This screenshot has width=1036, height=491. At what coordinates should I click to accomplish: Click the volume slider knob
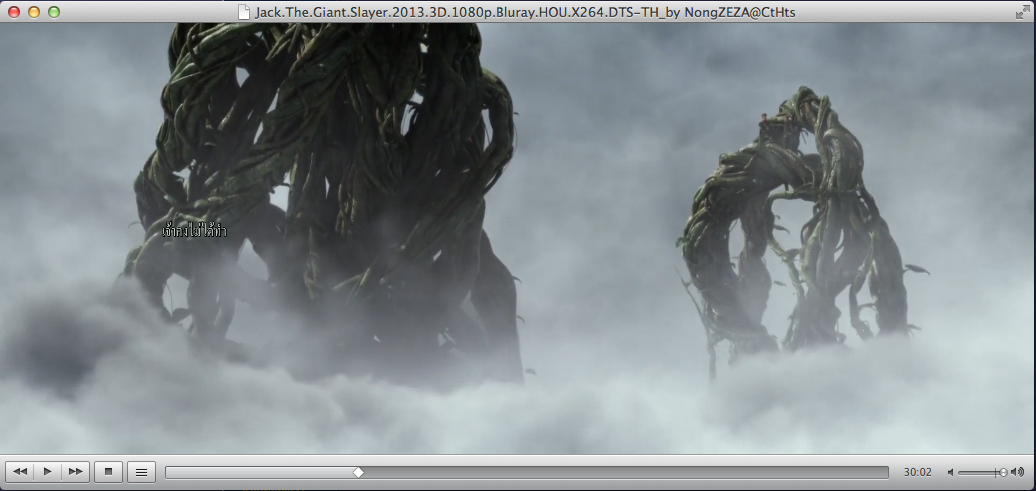click(x=1004, y=472)
